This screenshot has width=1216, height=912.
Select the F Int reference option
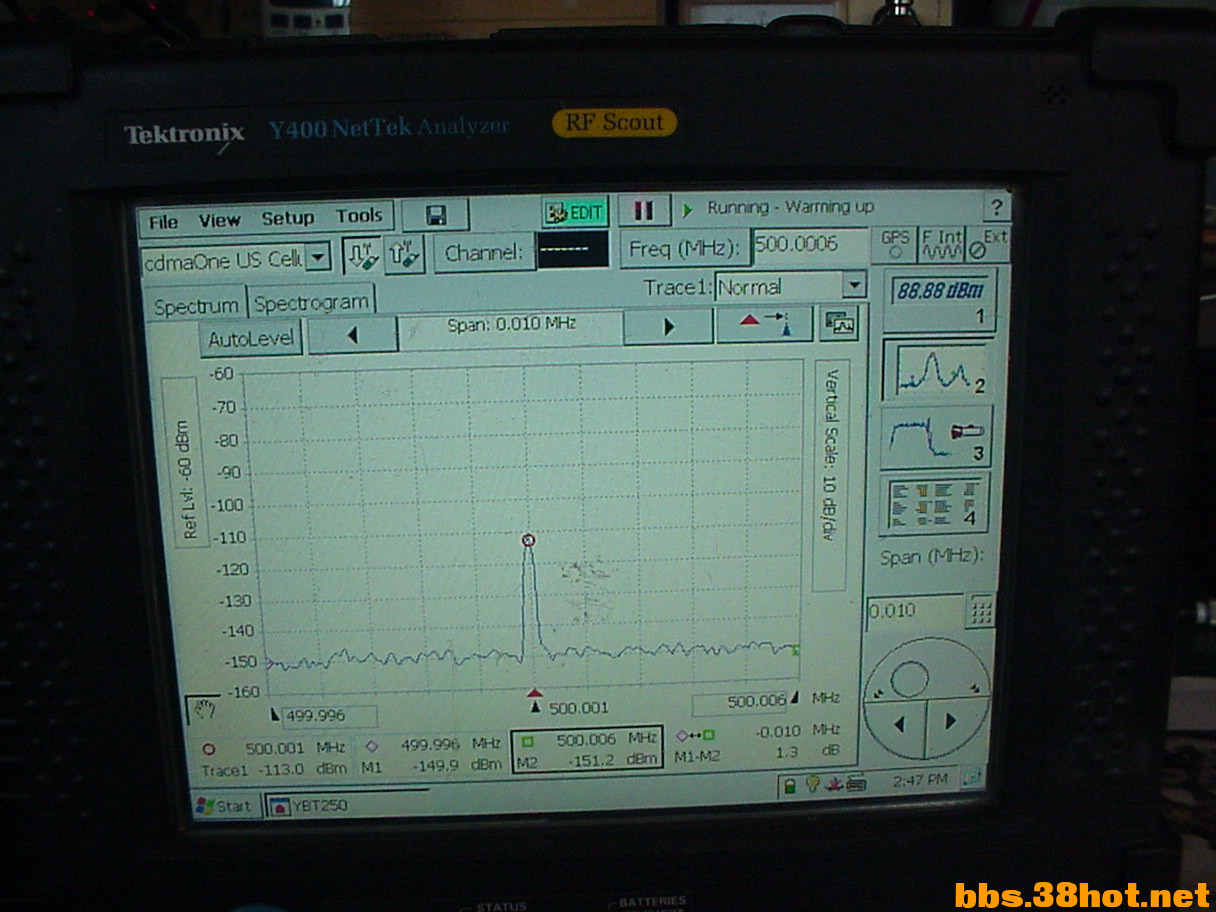point(941,245)
